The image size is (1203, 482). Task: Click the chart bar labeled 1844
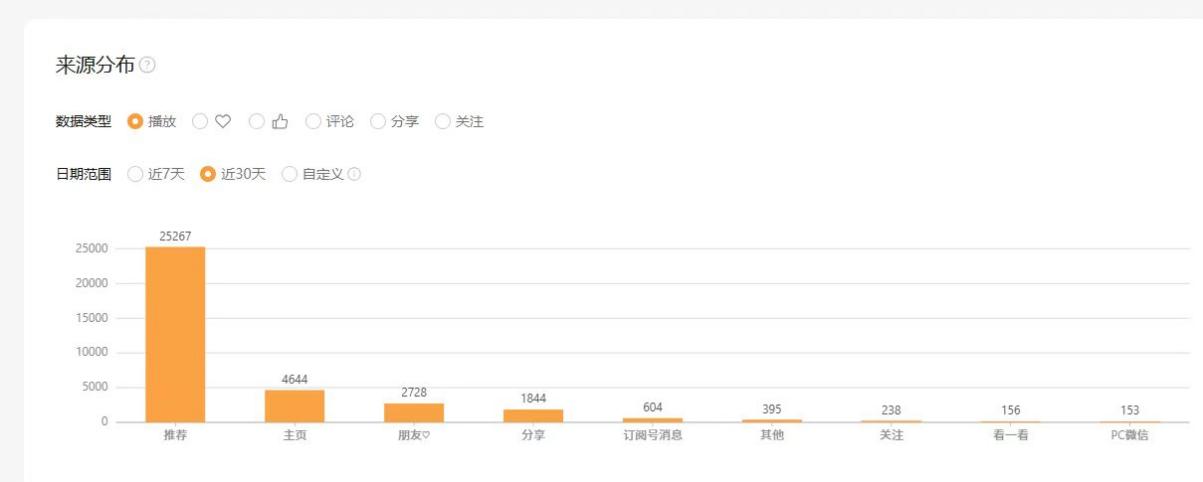(533, 415)
